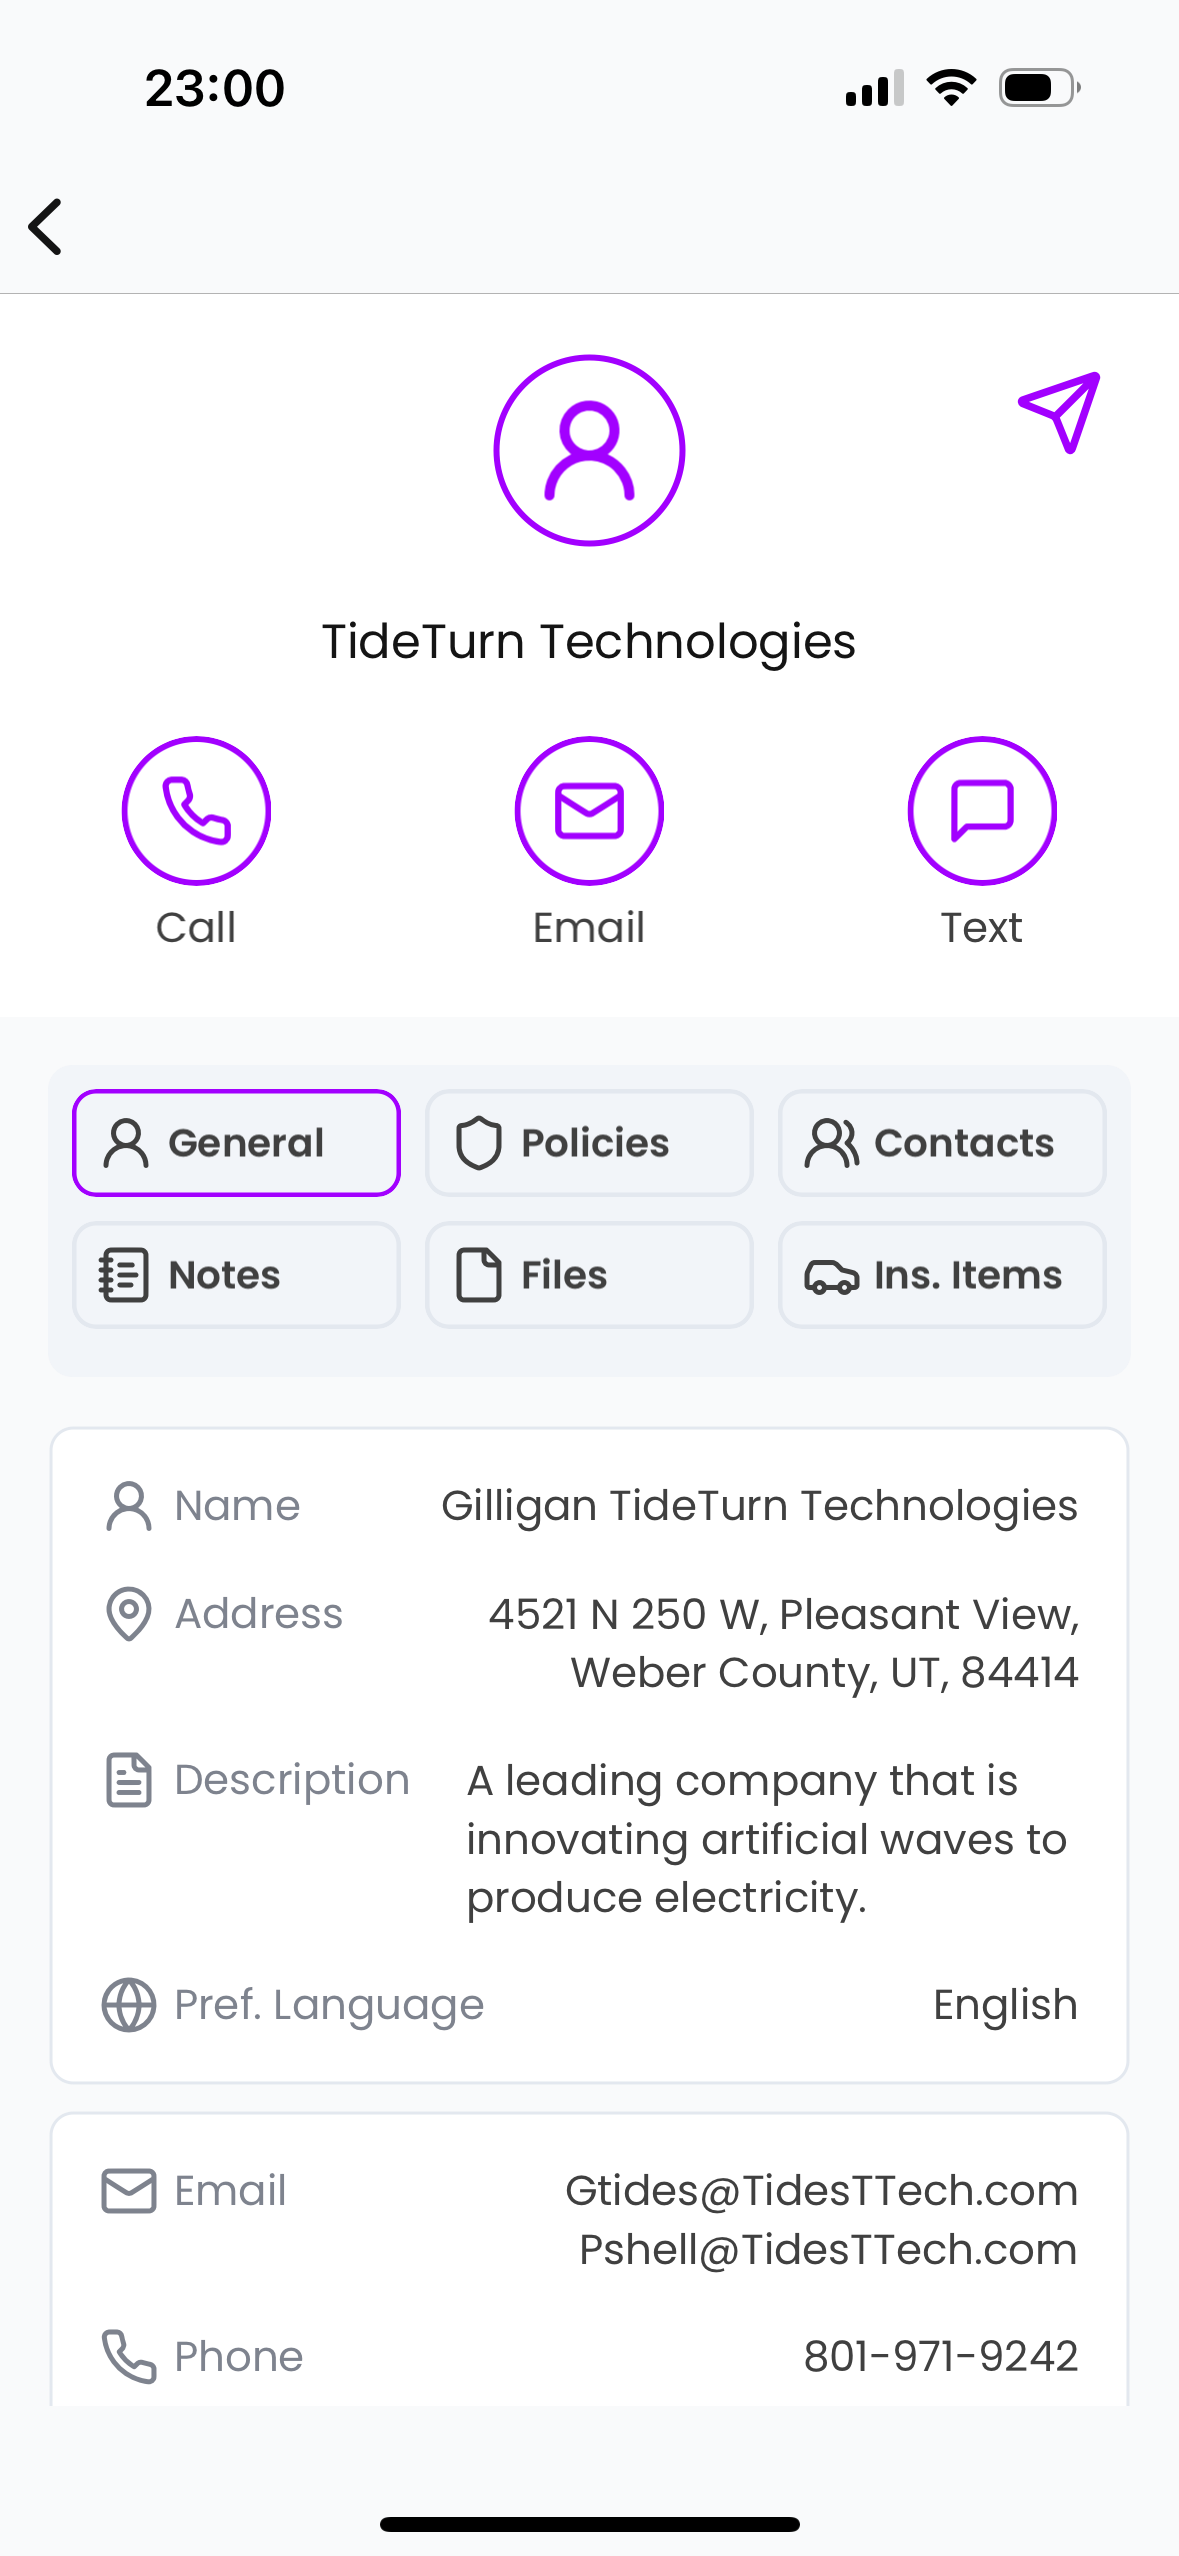Tap the Gtides@TidesTTech.com email address

[x=821, y=2190]
